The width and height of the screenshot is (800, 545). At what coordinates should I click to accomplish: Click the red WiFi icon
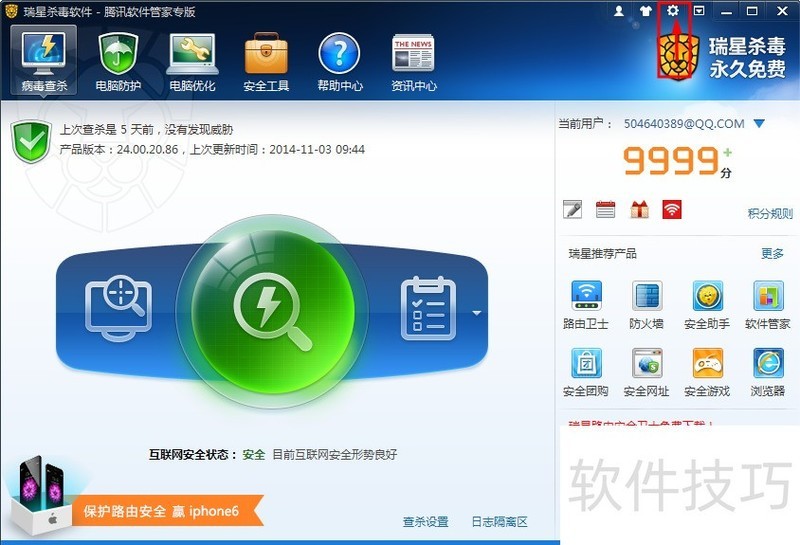click(x=672, y=209)
